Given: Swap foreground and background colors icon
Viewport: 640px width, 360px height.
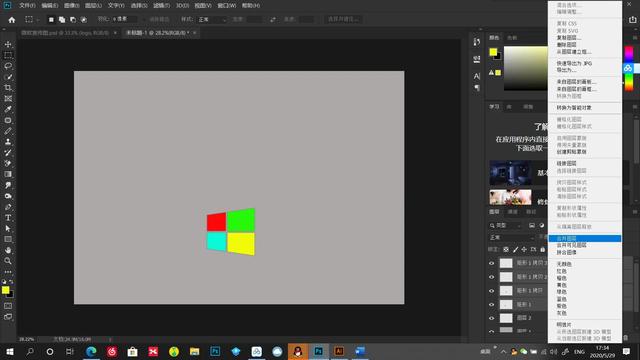Looking at the screenshot, I should coord(11,282).
